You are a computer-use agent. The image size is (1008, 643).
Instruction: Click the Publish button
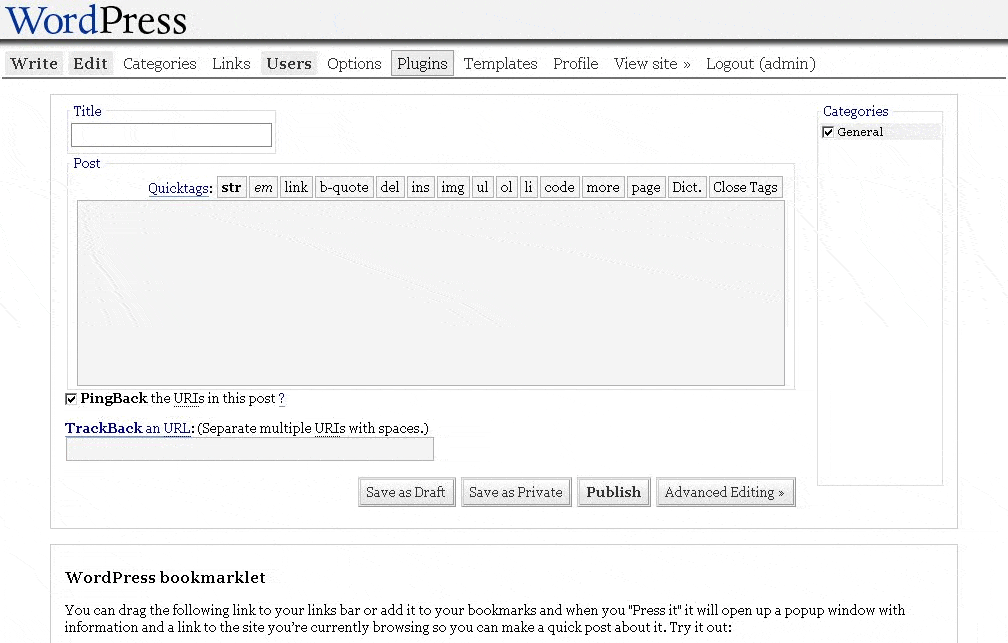pos(613,492)
